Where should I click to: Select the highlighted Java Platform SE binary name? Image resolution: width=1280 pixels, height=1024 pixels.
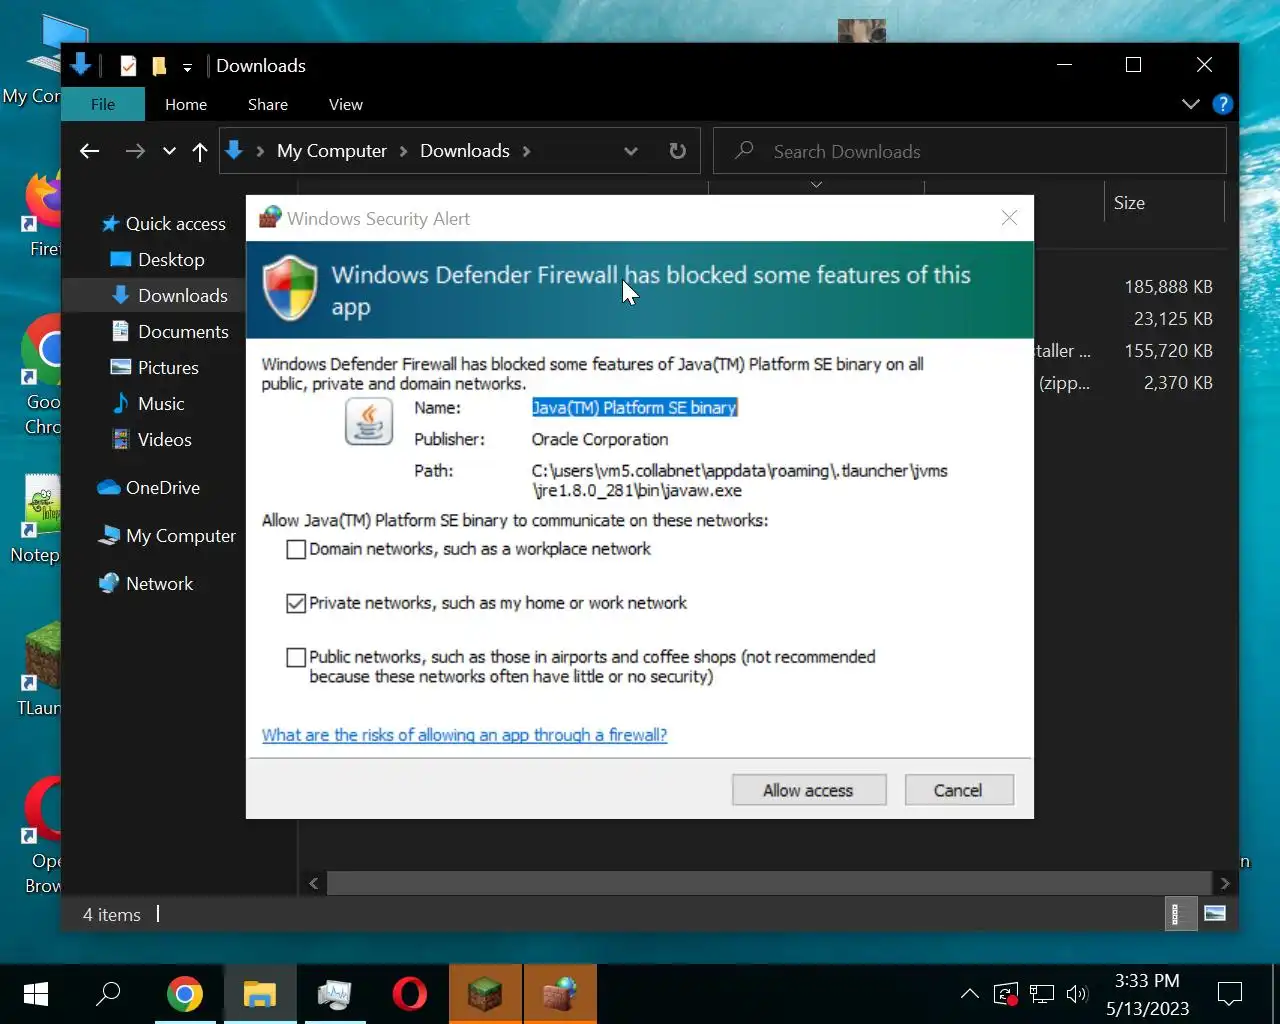click(634, 408)
